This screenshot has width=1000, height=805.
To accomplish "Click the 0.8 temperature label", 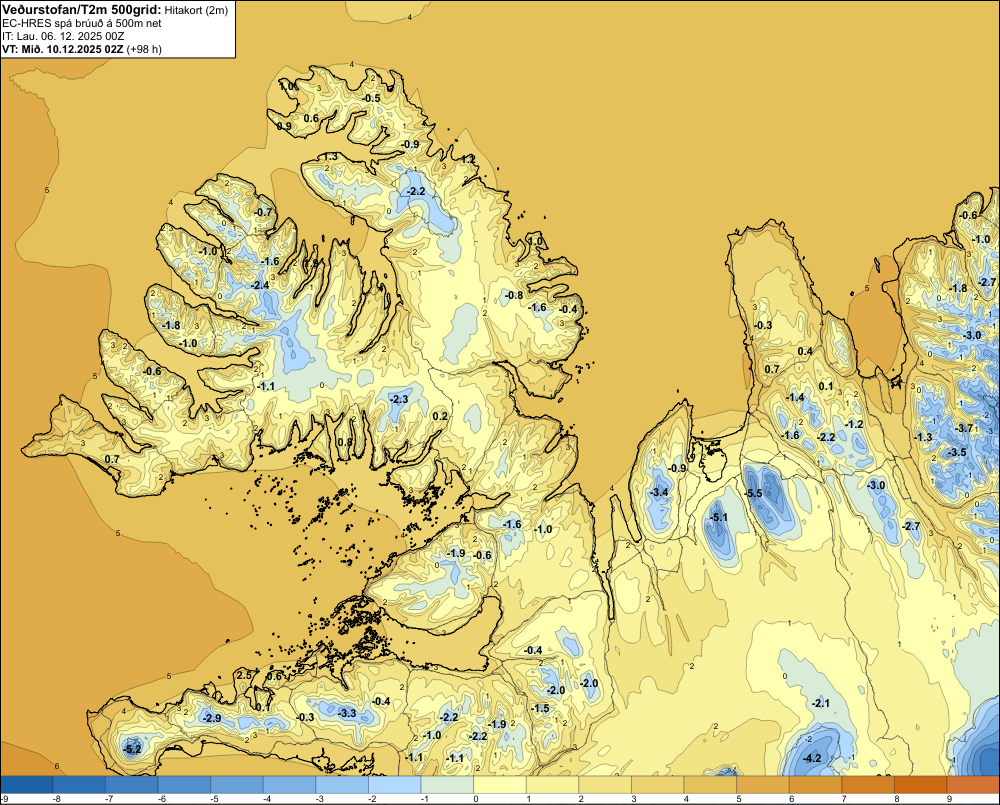I will point(344,441).
